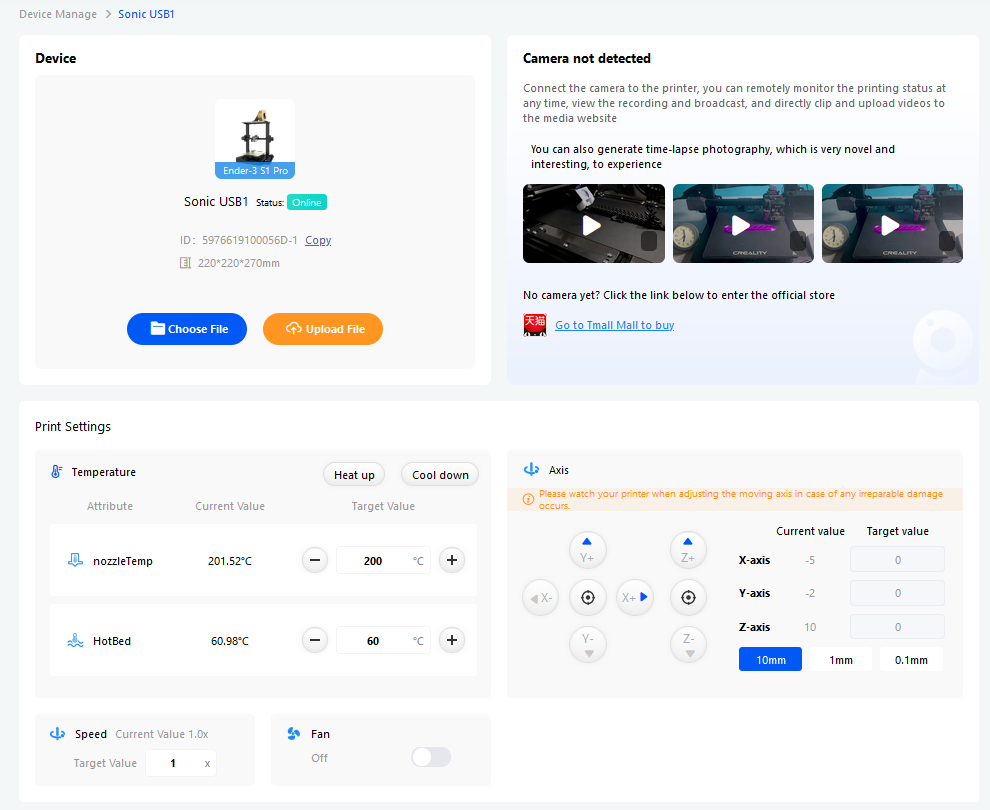
Task: Increase HotBed target temperature with plus
Action: 452,640
